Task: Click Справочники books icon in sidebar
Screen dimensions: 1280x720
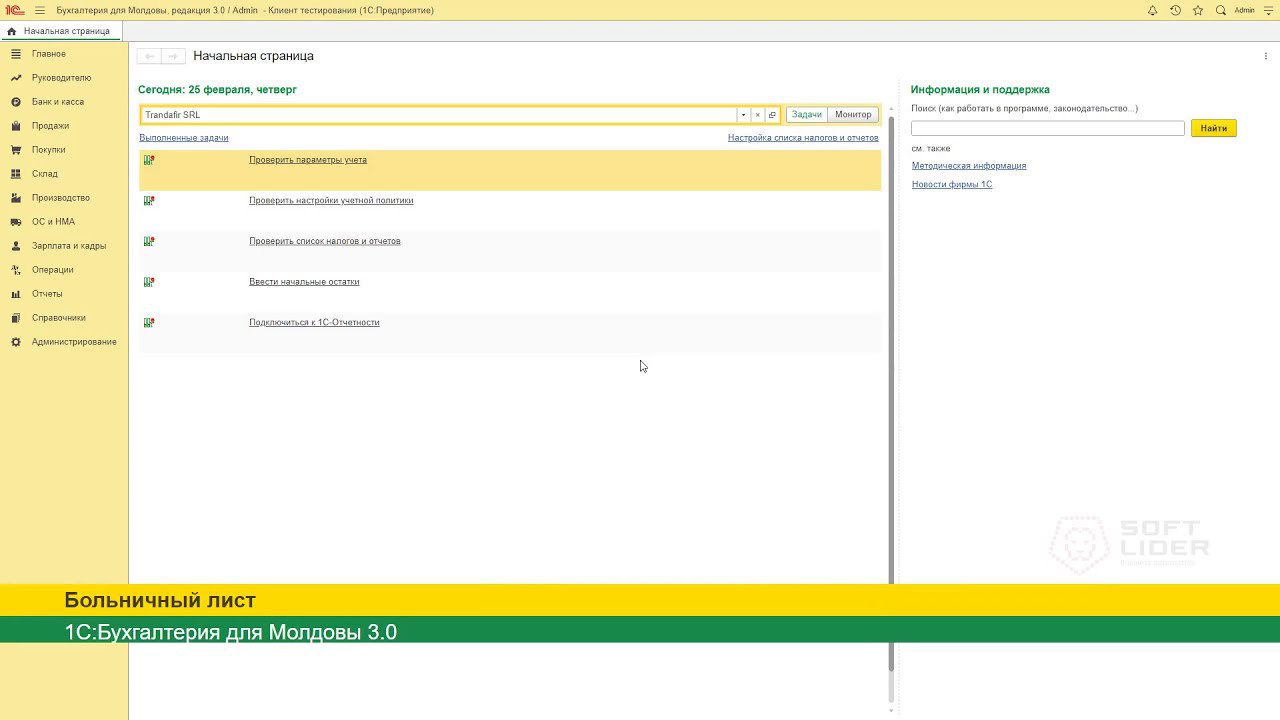Action: [x=16, y=318]
